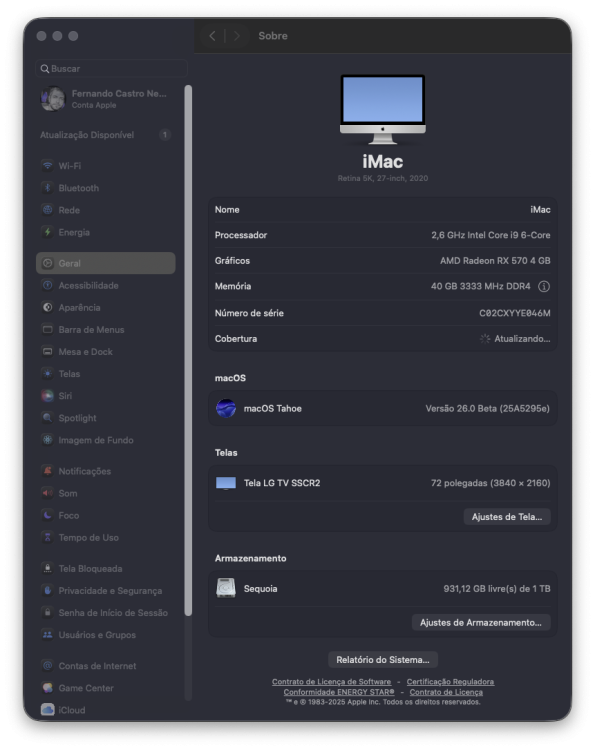Open the Som speaker icon
The image size is (595, 750).
pyautogui.click(x=47, y=493)
